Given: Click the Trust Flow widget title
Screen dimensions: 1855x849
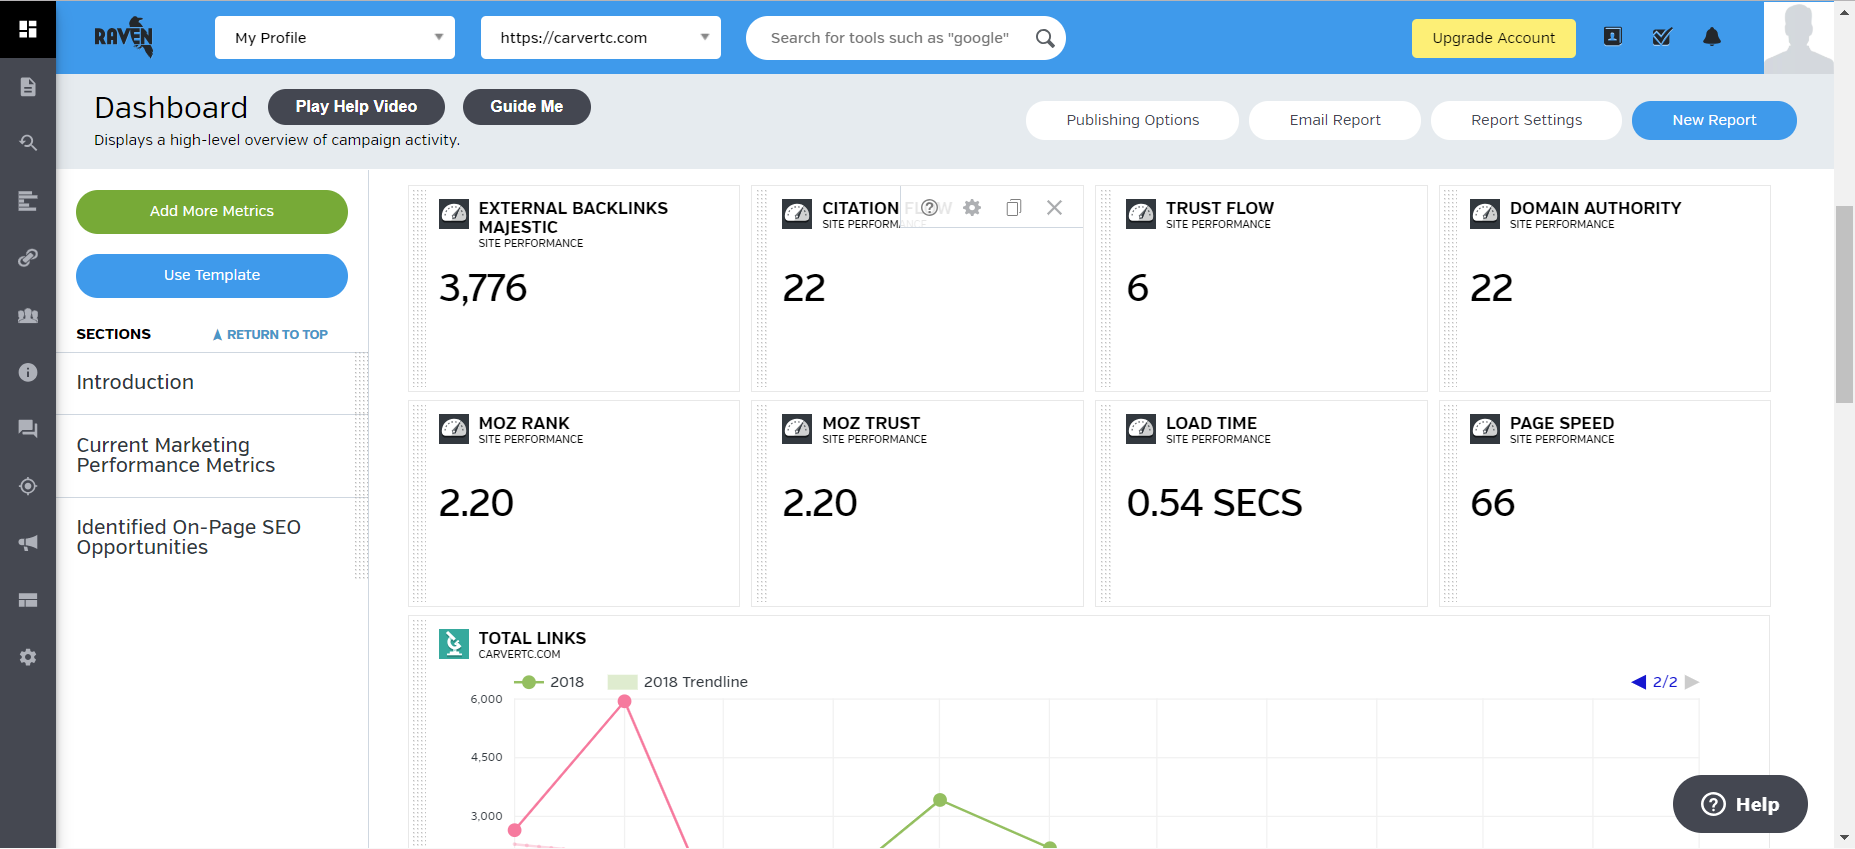Looking at the screenshot, I should pyautogui.click(x=1220, y=208).
